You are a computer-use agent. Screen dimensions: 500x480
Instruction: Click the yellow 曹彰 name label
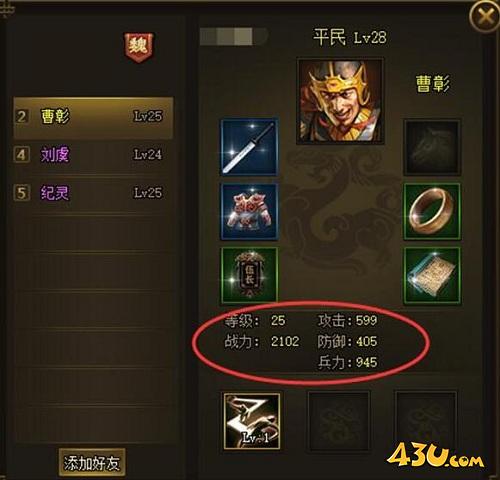coord(433,83)
